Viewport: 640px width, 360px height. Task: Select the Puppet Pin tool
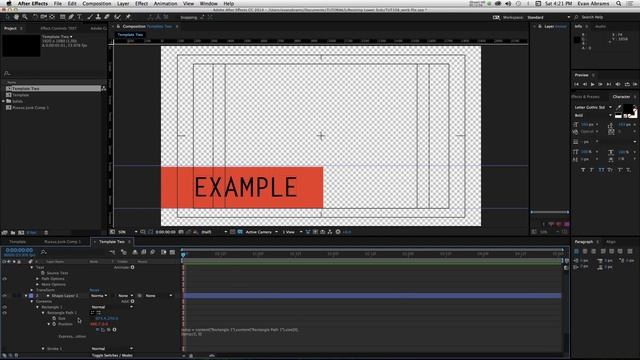tap(128, 17)
